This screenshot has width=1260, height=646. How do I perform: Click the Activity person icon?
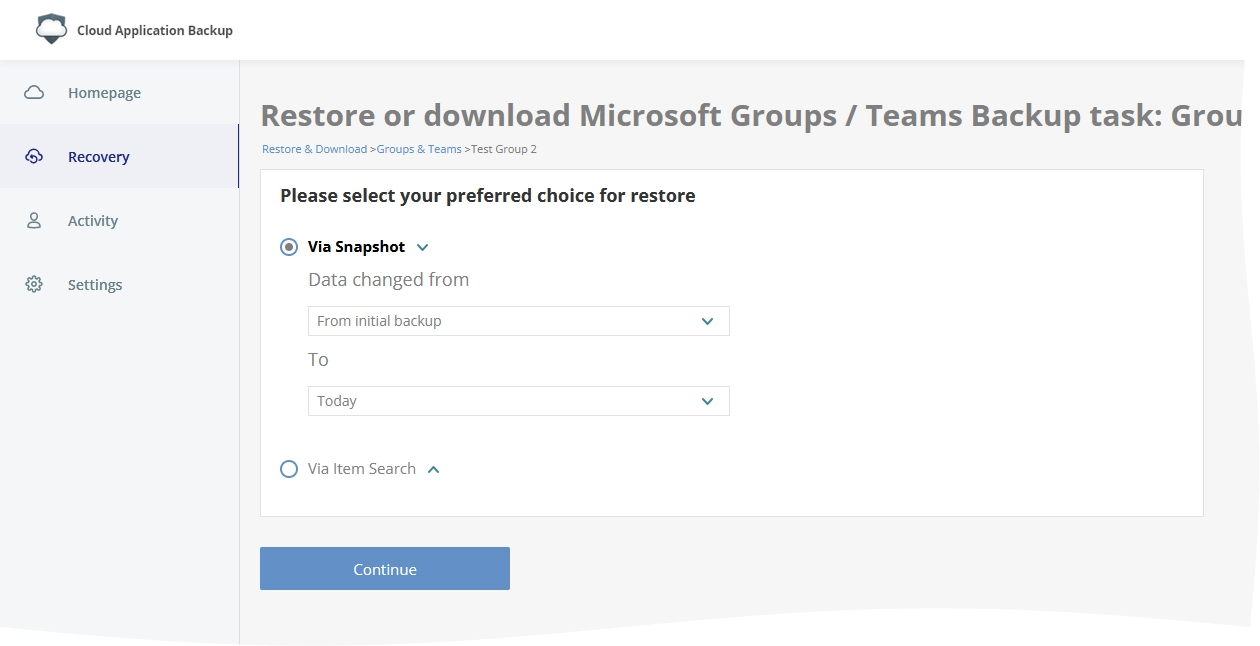[x=34, y=221]
